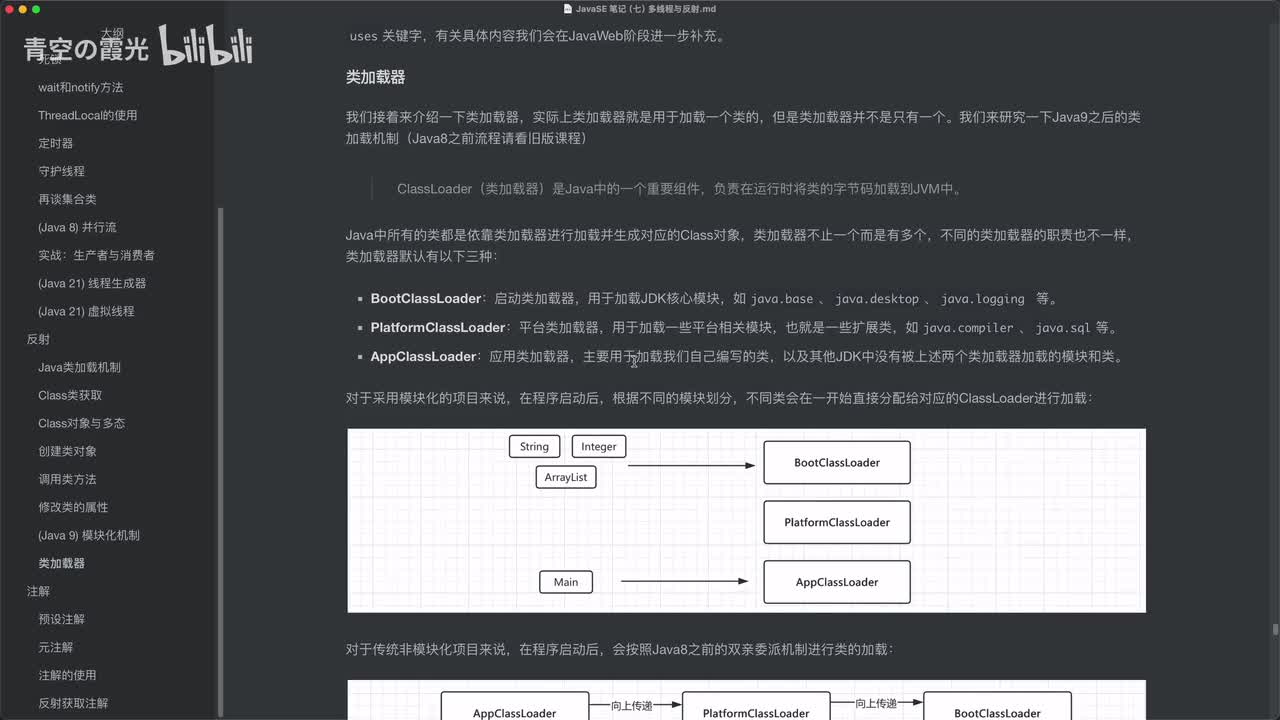
Task: Jump to the '守护线程' section
Action: [62, 171]
